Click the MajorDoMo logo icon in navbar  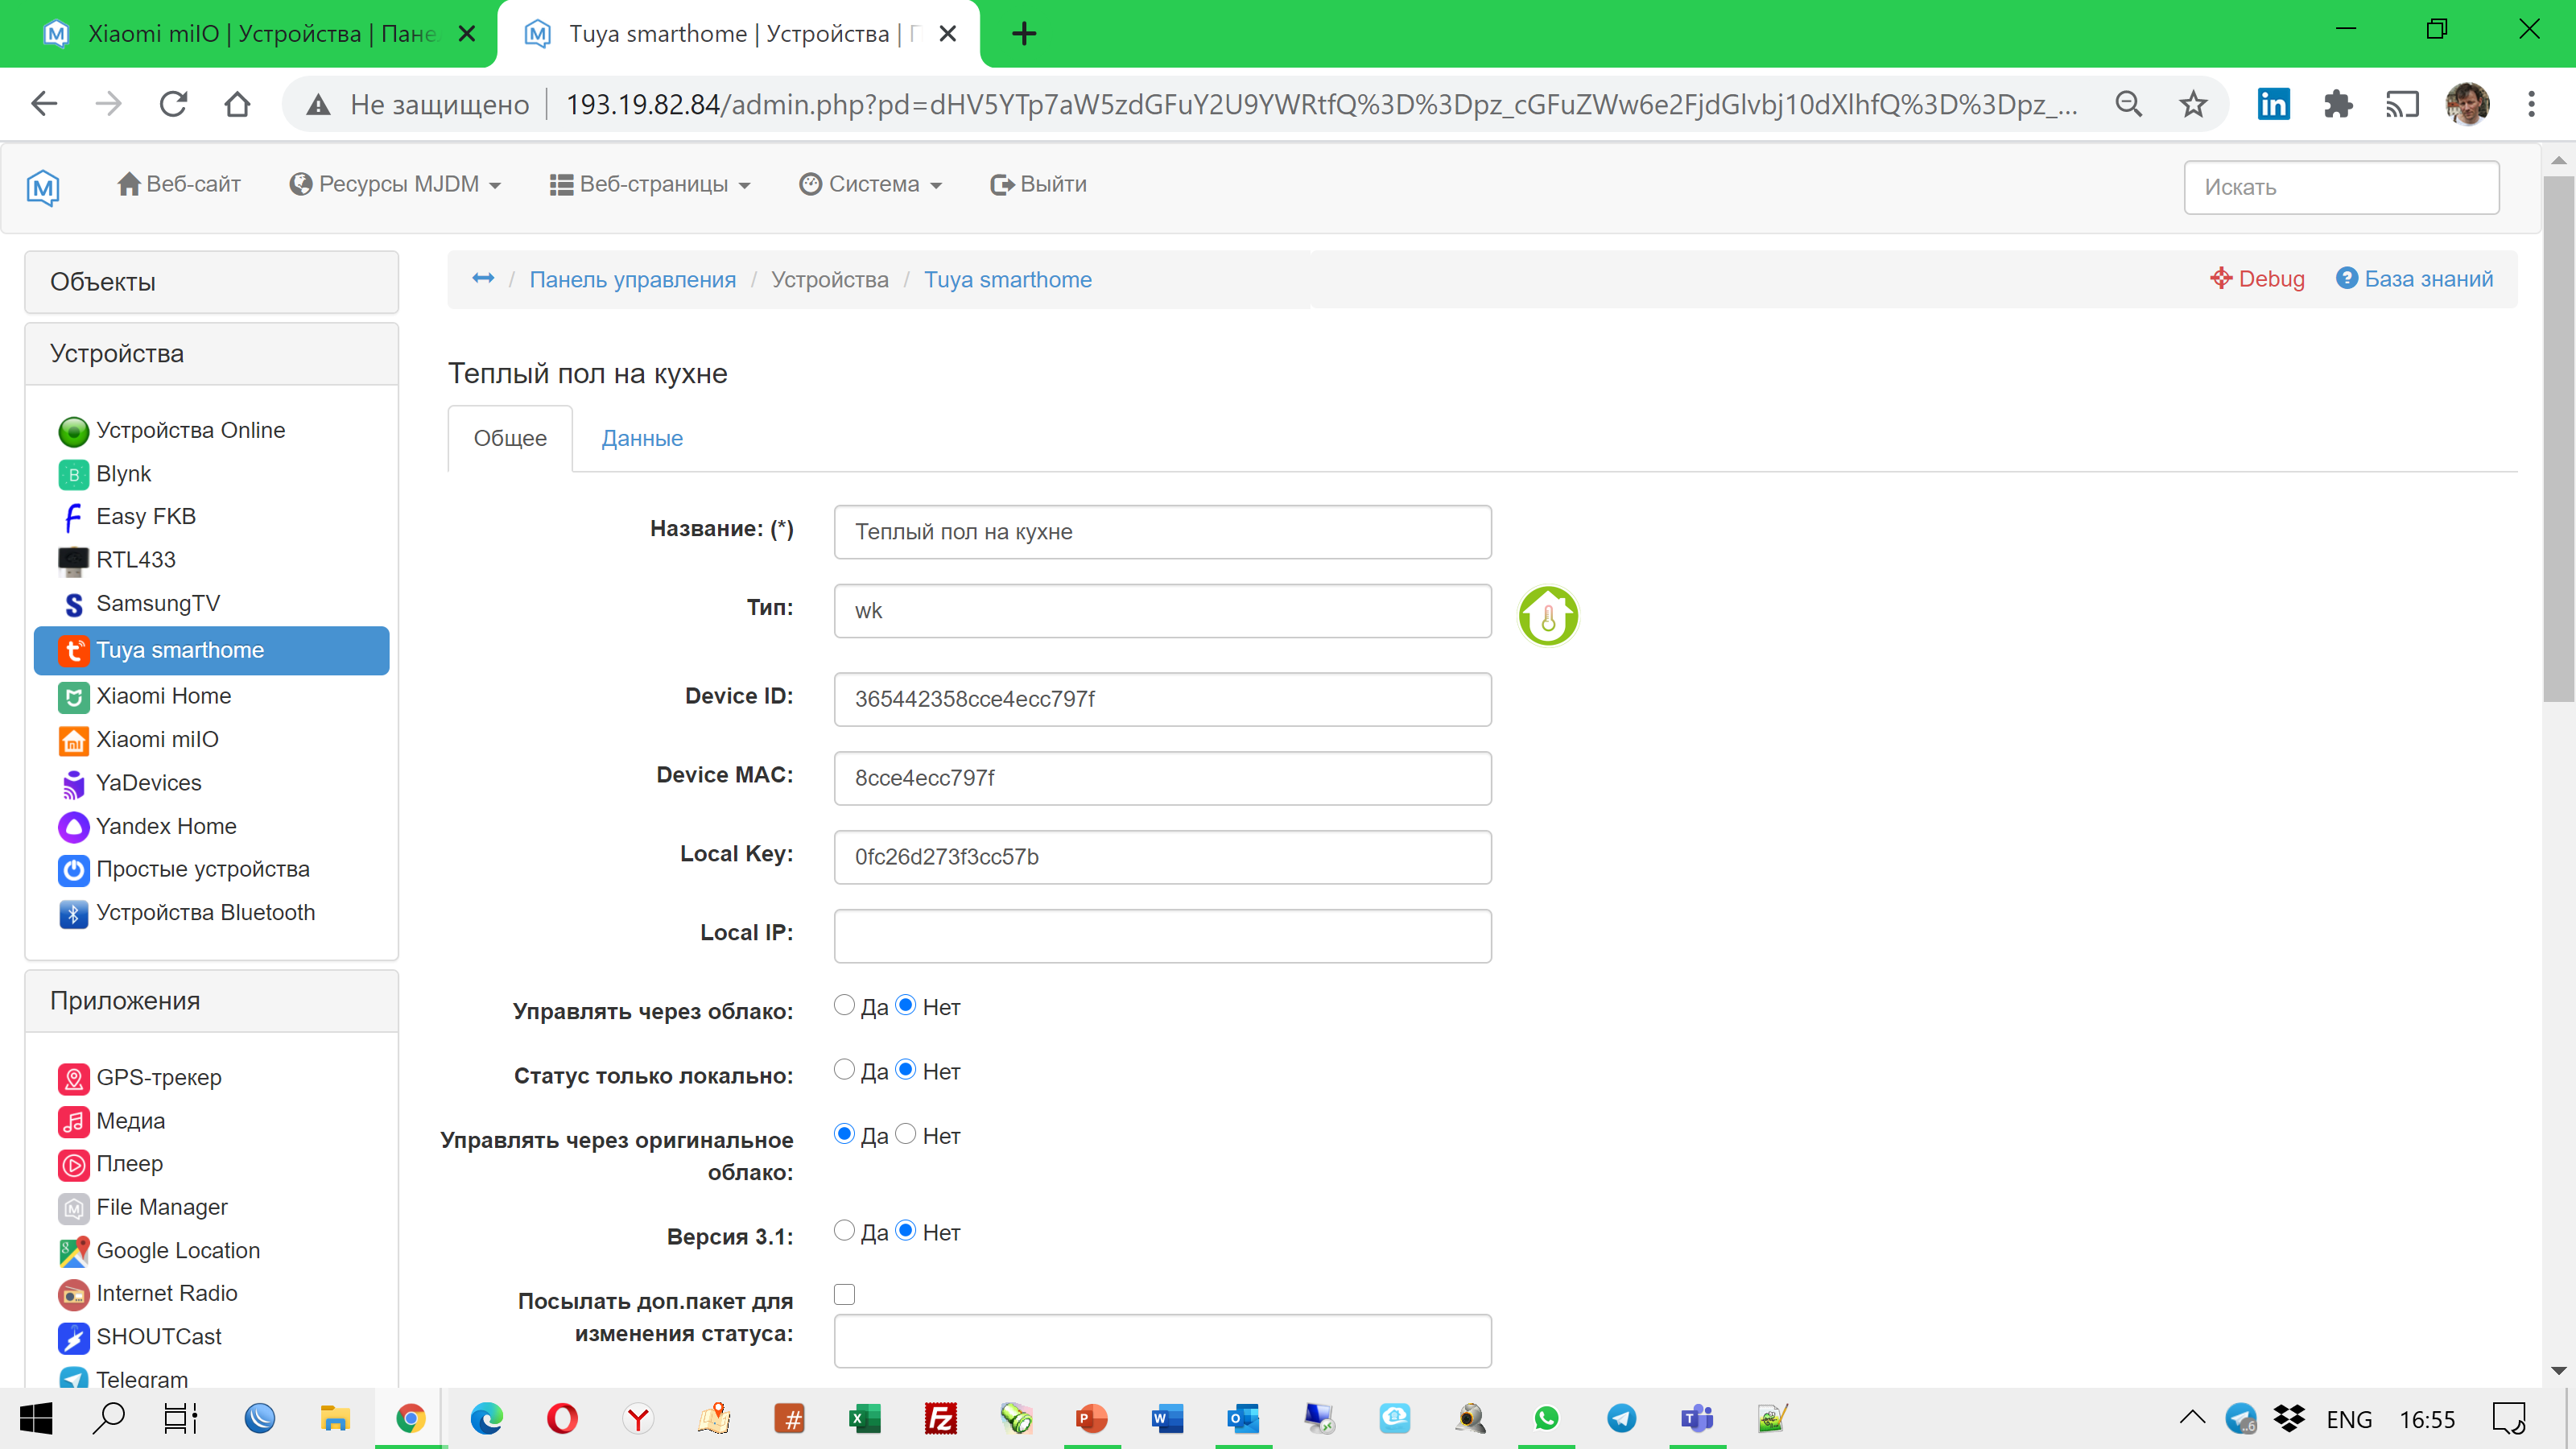(x=43, y=186)
